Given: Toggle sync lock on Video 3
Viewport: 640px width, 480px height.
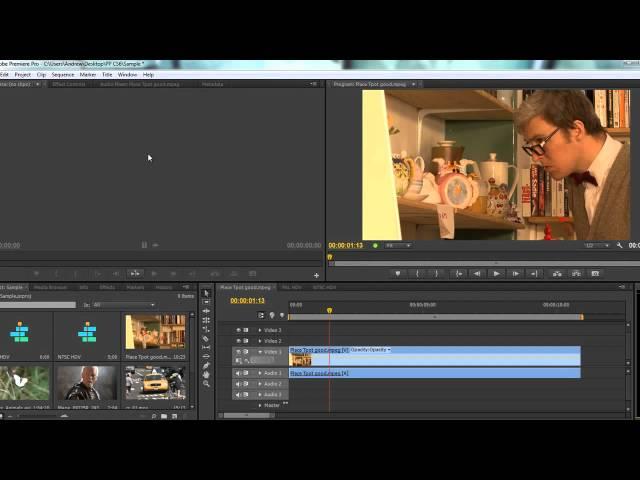Looking at the screenshot, I should click(x=246, y=330).
